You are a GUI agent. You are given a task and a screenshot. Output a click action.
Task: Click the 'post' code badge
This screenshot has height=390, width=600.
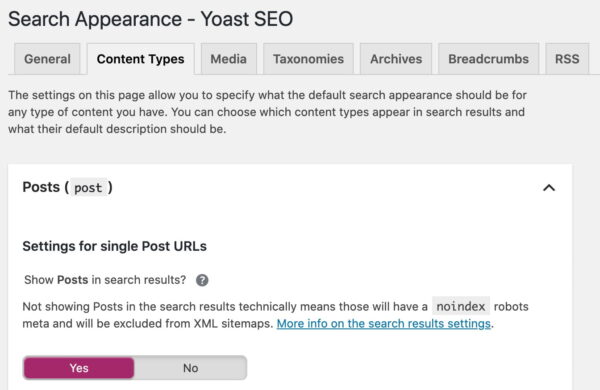(88, 188)
